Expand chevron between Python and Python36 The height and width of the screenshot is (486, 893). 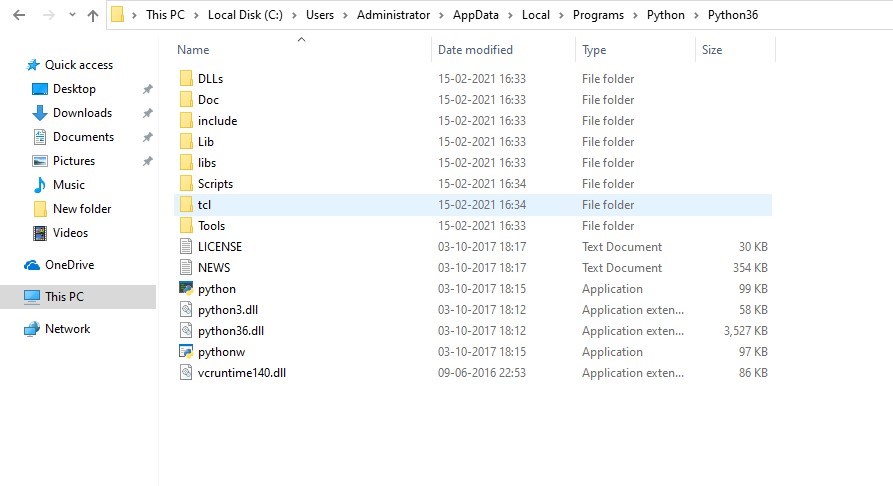click(x=696, y=15)
